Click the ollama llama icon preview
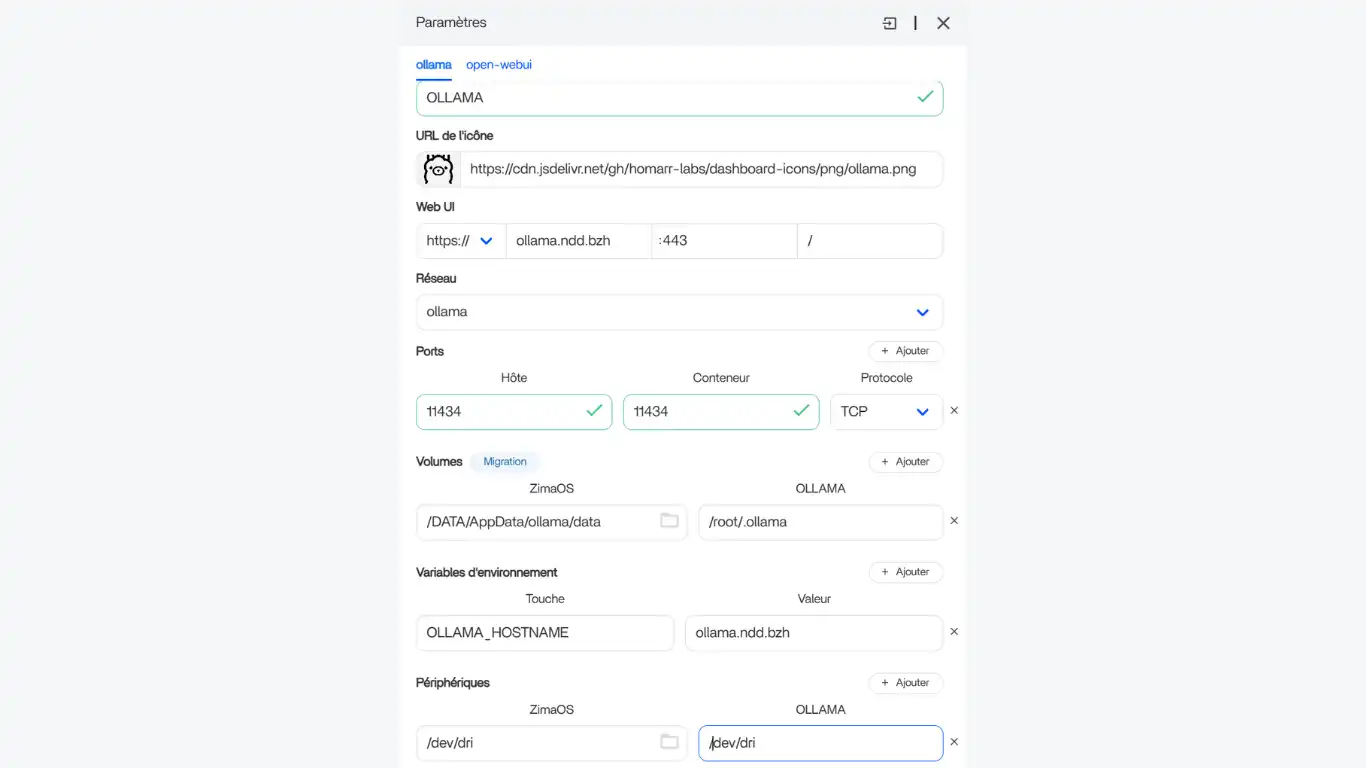 438,169
